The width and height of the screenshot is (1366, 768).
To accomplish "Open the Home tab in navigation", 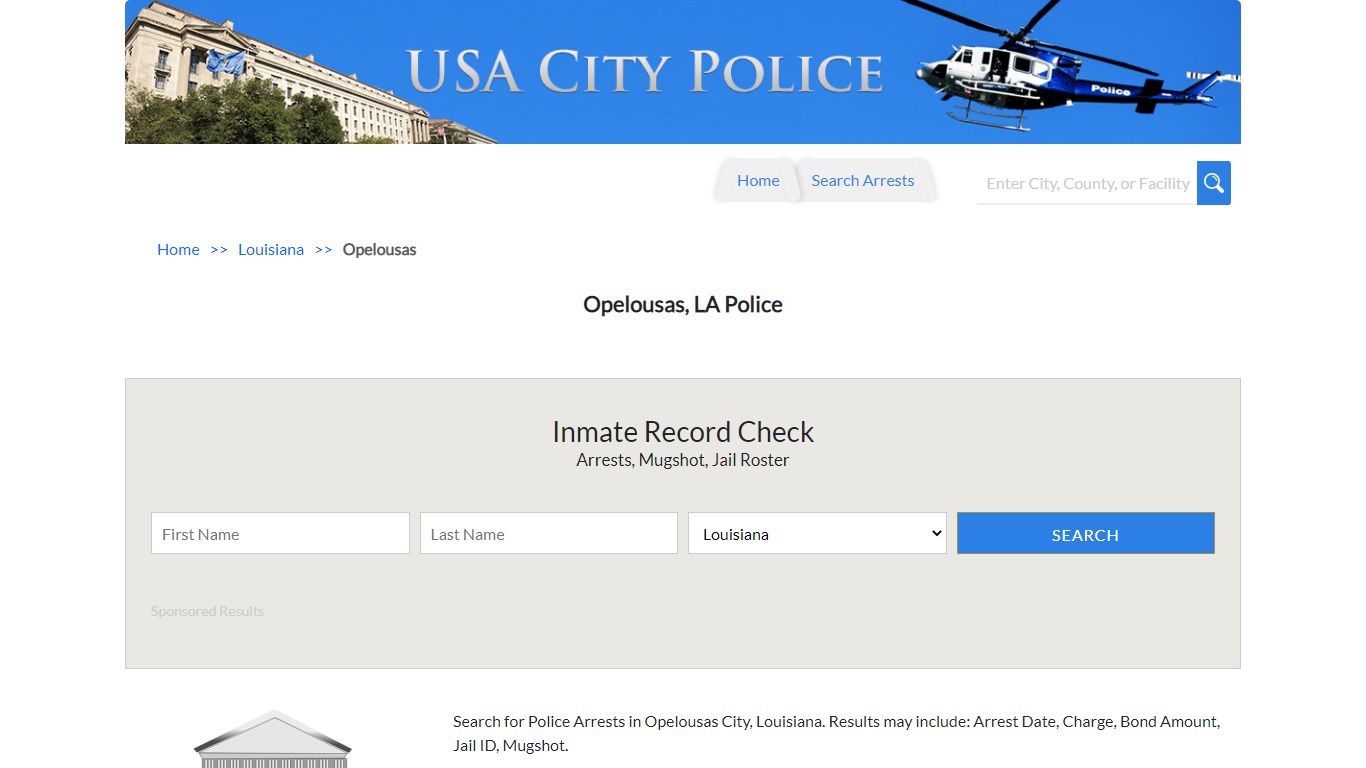I will [x=758, y=181].
